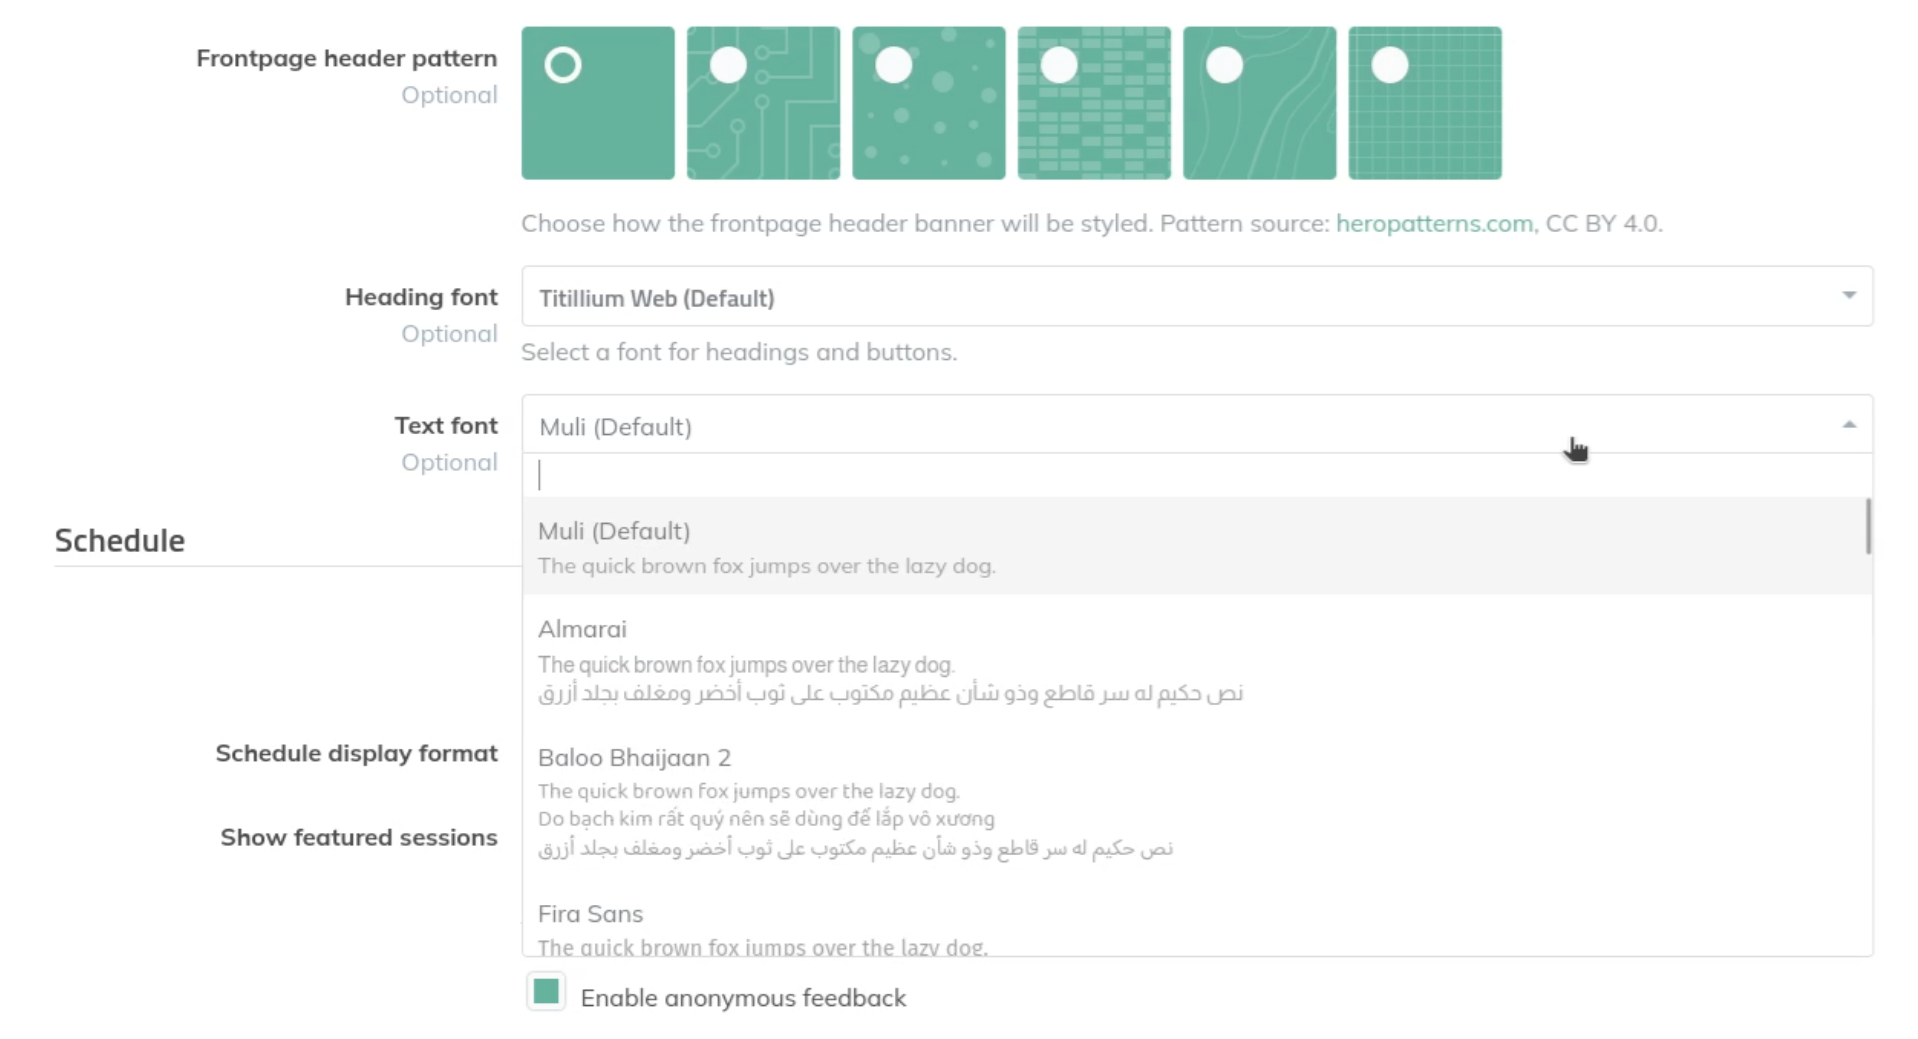Select the circuit board header pattern

(763, 103)
